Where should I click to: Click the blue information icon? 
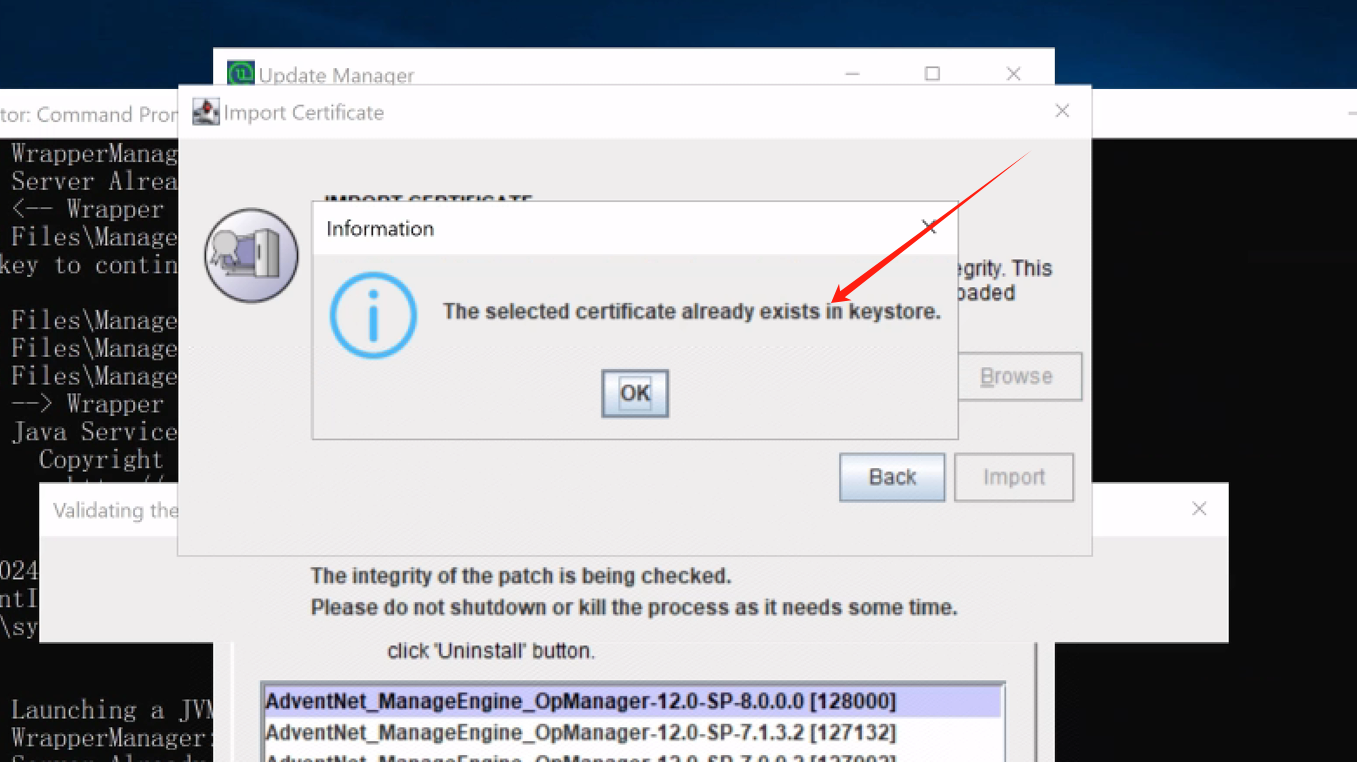[373, 316]
